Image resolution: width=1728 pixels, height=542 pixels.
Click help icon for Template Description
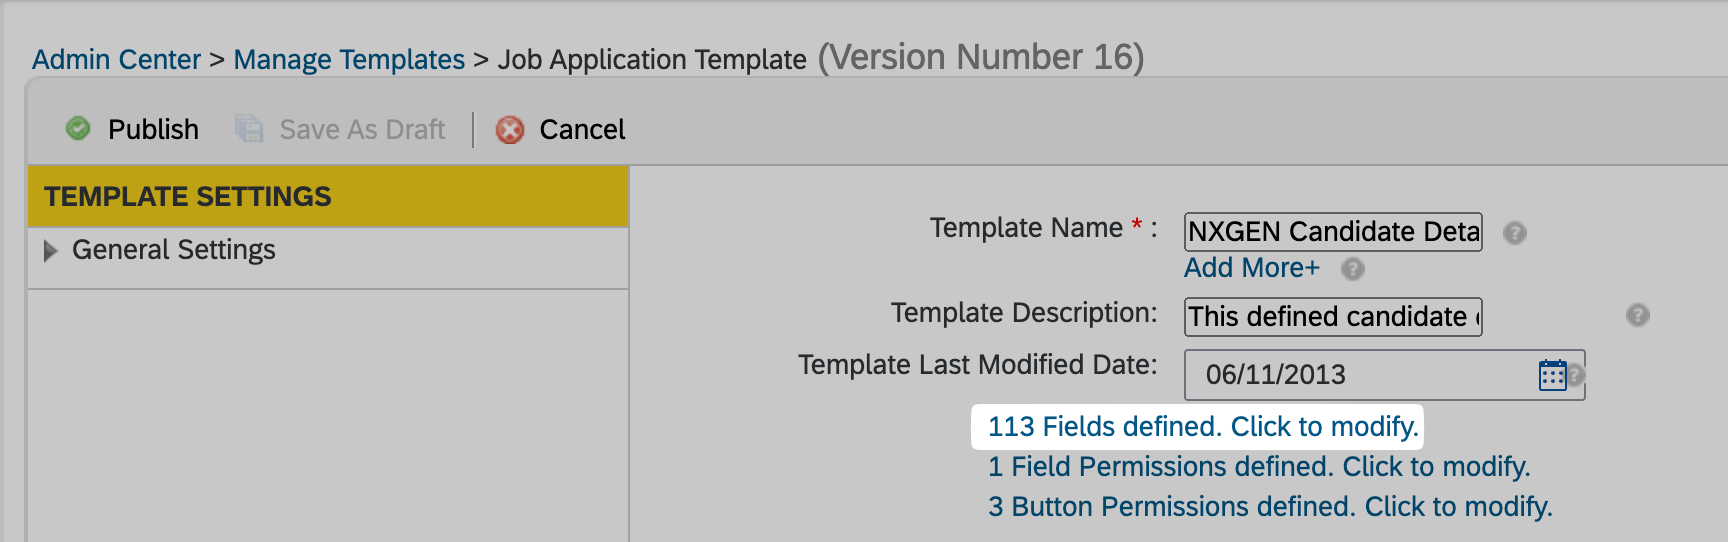1637,315
